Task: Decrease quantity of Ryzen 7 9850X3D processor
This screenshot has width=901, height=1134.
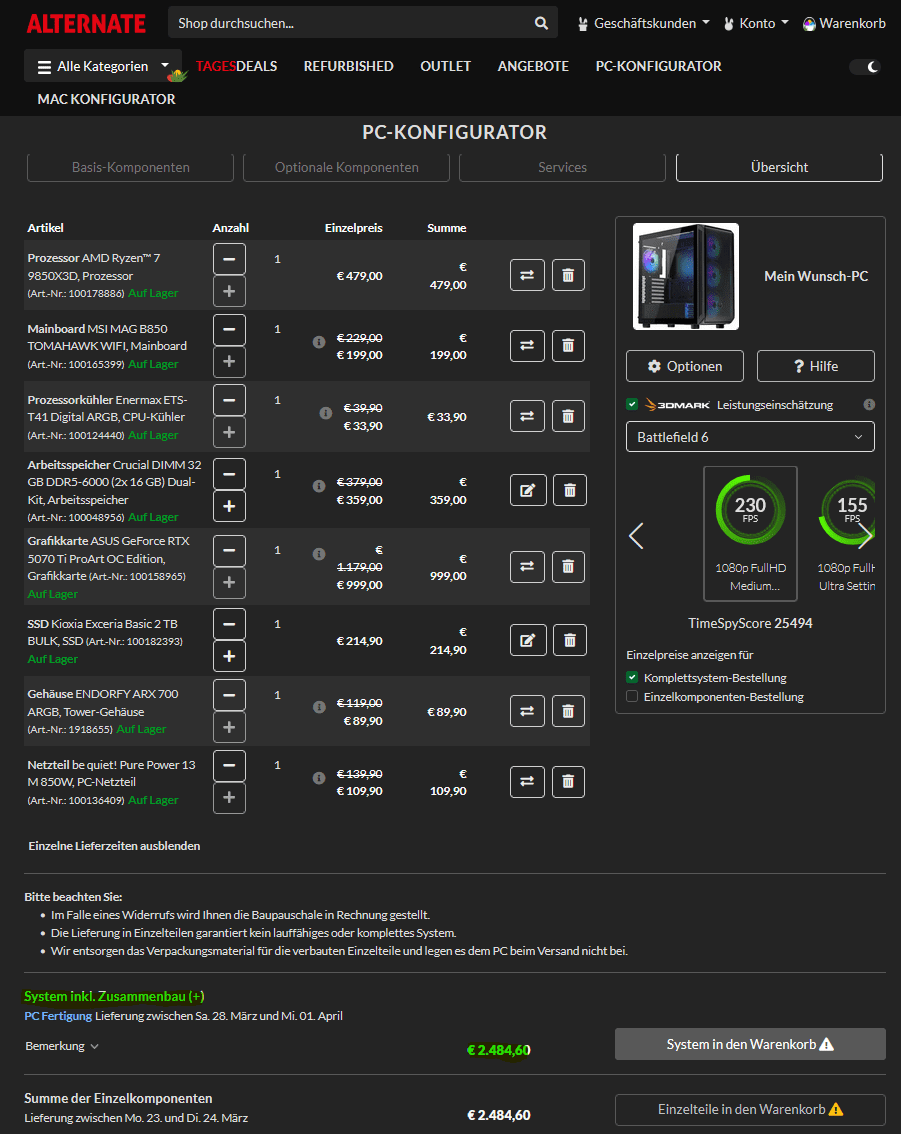Action: point(229,259)
